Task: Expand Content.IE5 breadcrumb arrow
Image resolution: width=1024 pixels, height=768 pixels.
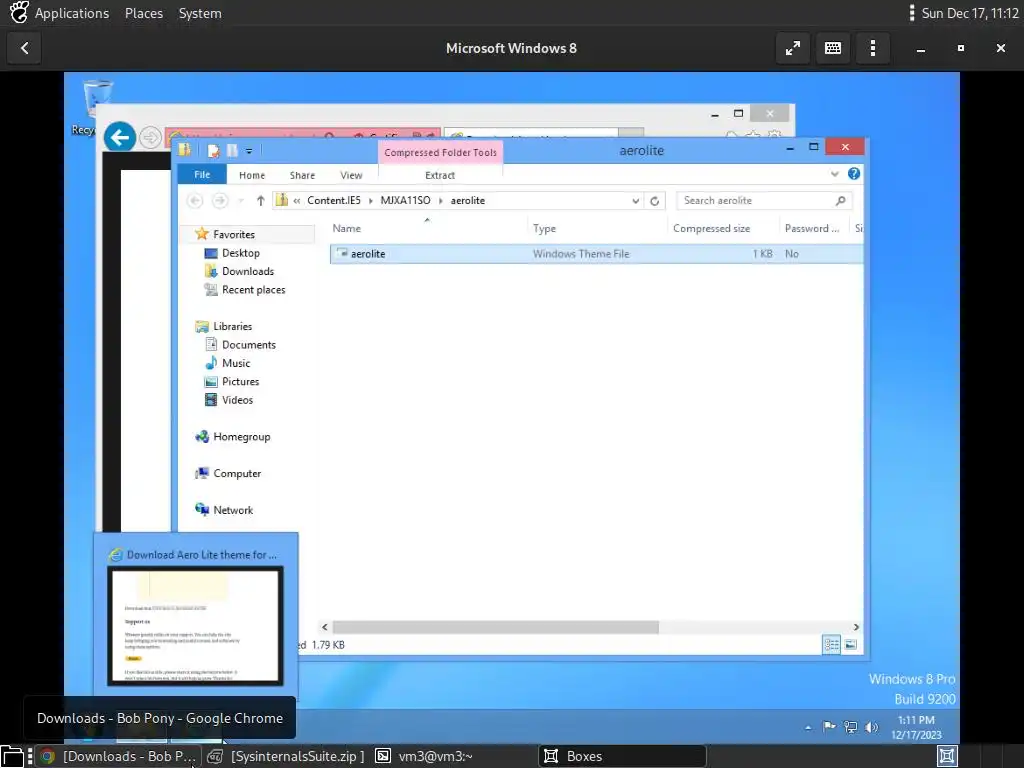Action: click(x=370, y=200)
